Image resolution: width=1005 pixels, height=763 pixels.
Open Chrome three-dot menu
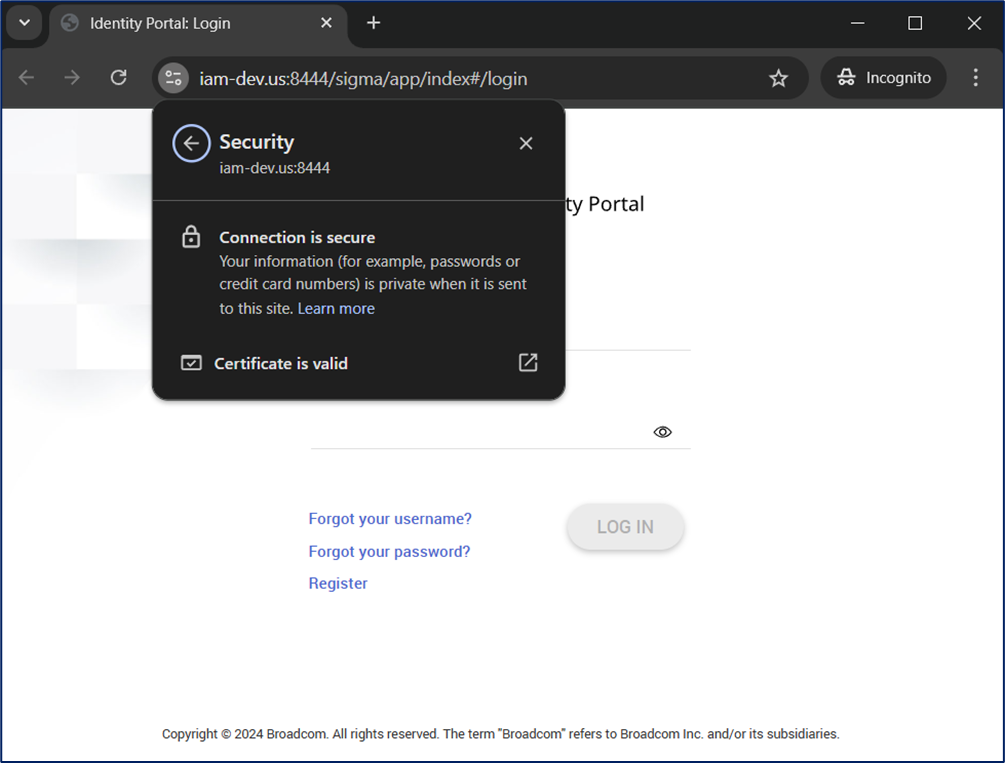click(x=975, y=78)
